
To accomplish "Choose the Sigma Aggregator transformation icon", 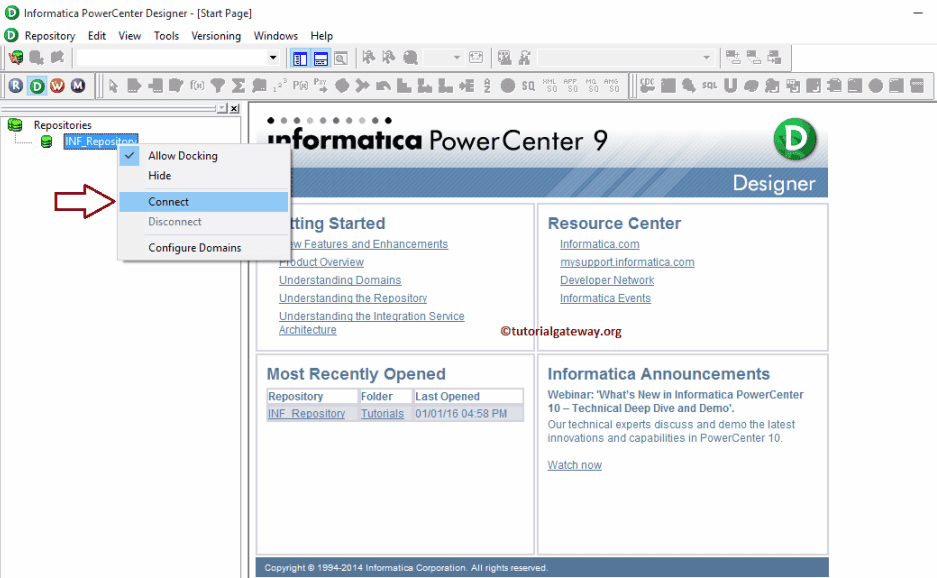I will 238,85.
